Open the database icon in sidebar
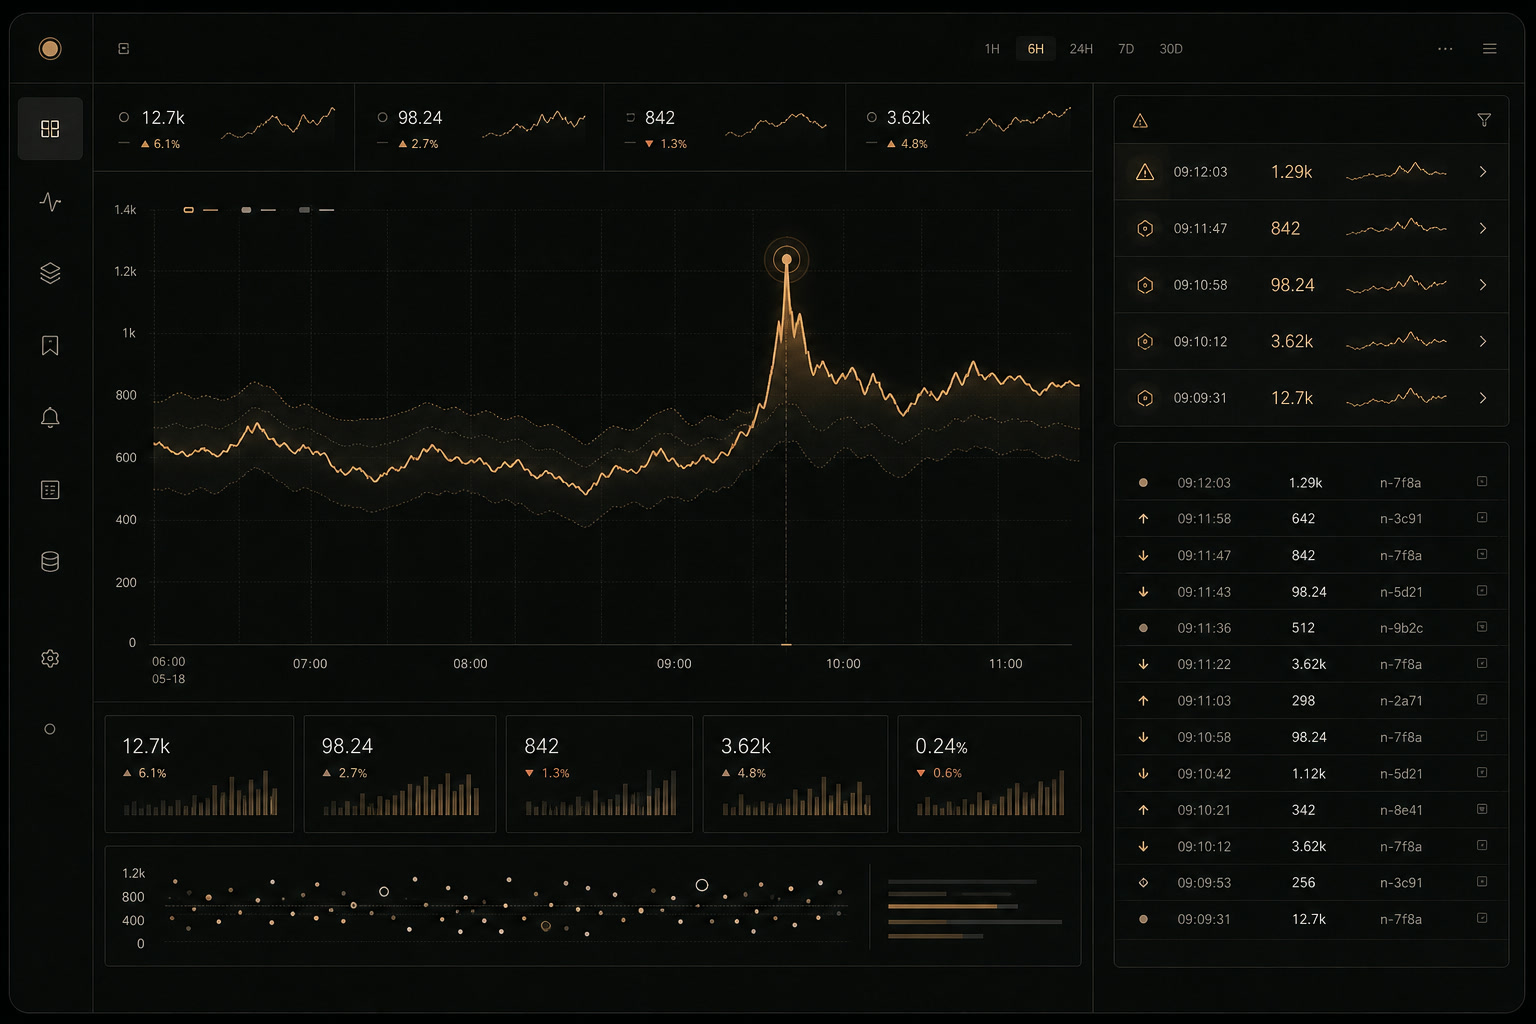This screenshot has height=1024, width=1536. 50,562
